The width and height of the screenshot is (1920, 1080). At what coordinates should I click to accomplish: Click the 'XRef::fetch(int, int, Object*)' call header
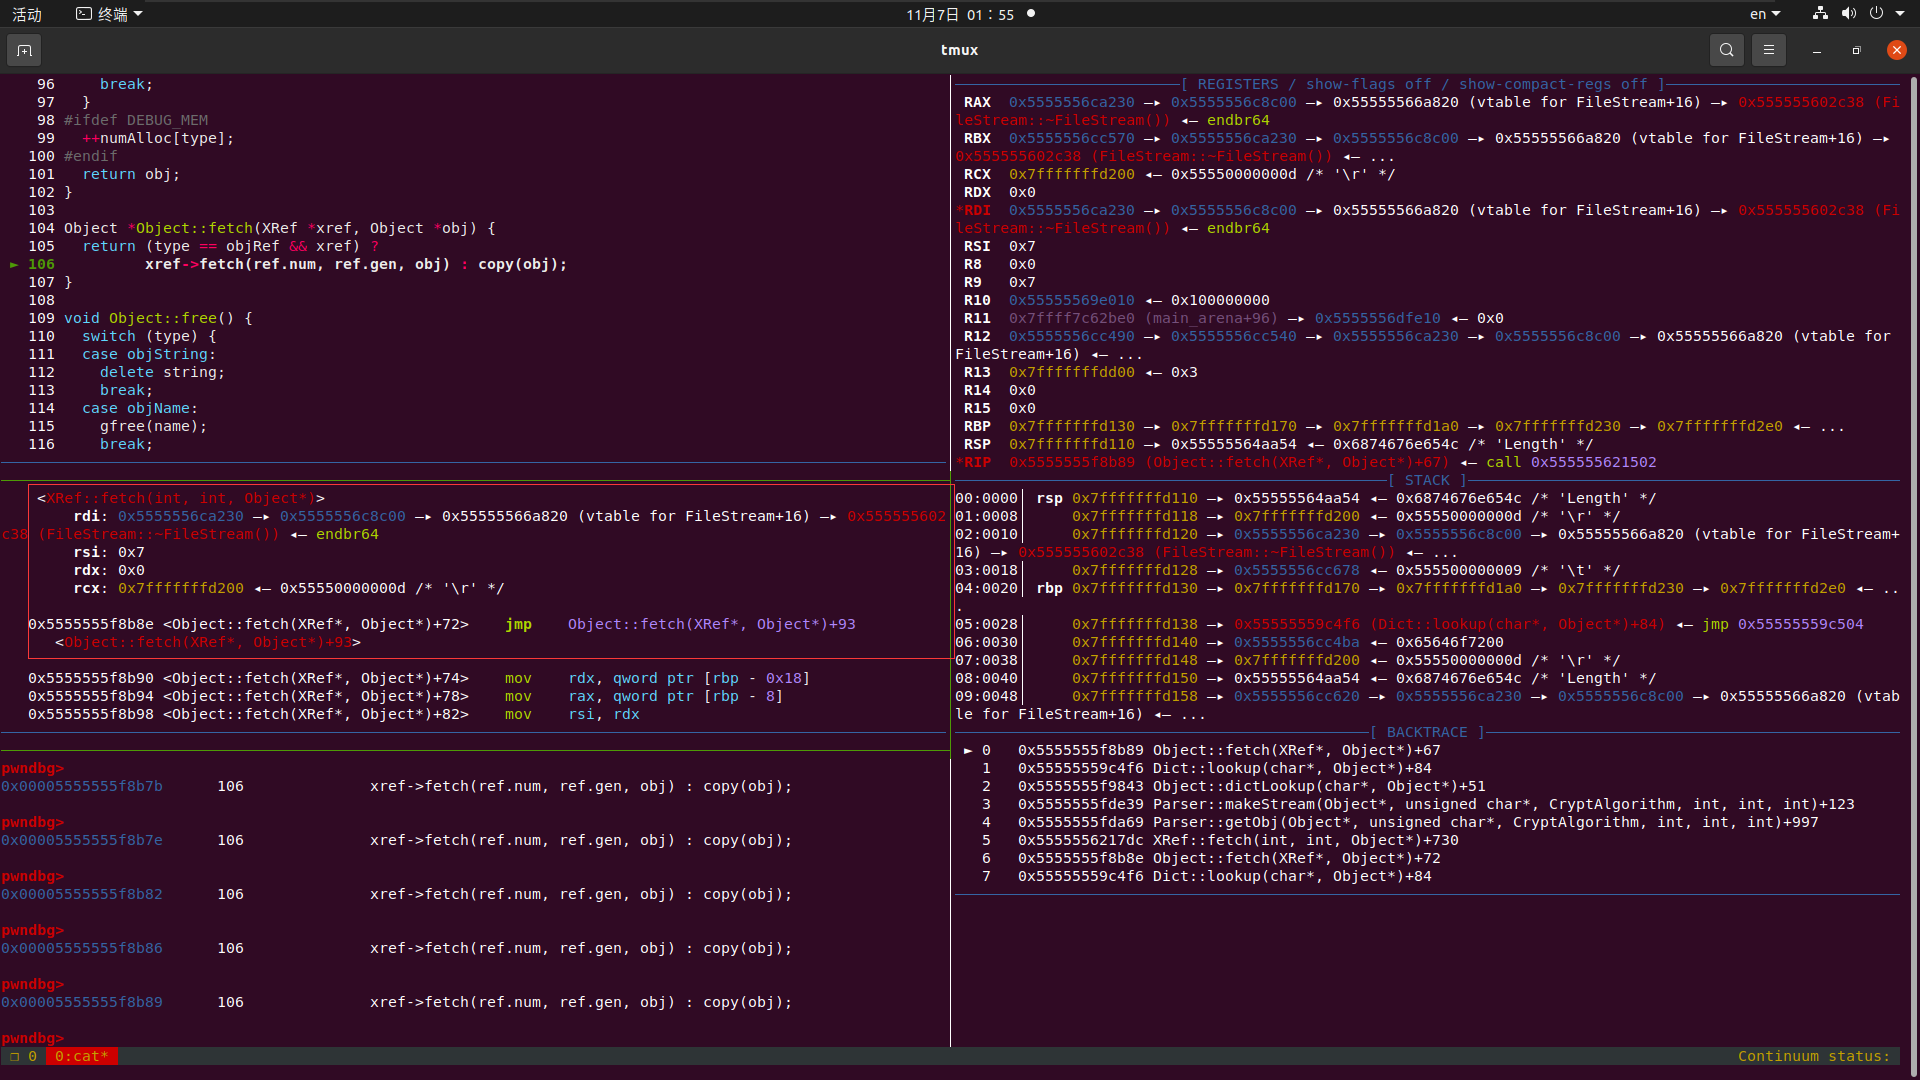pyautogui.click(x=181, y=499)
